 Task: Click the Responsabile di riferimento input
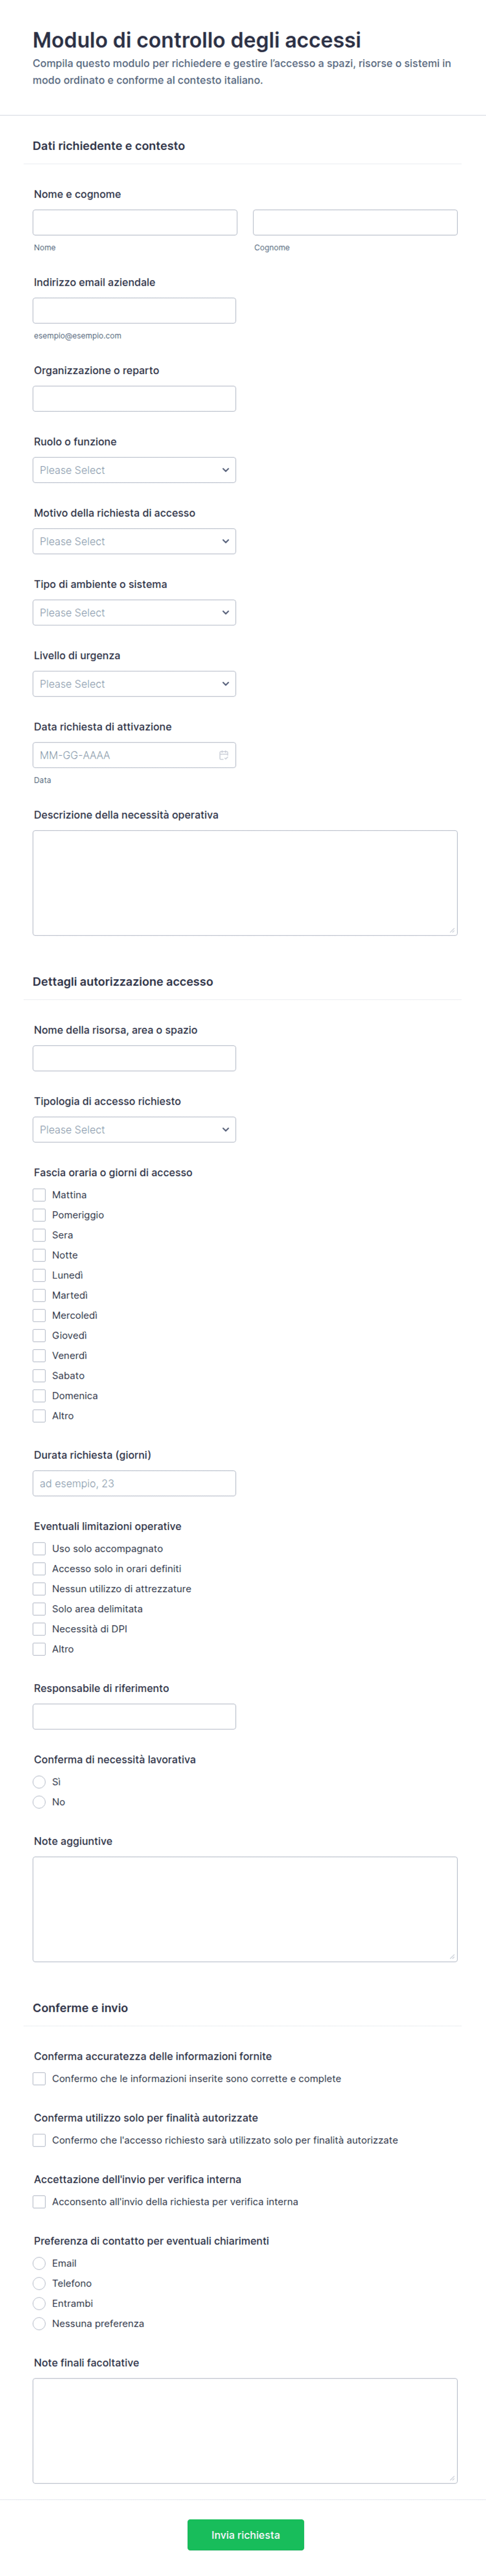coord(134,1716)
